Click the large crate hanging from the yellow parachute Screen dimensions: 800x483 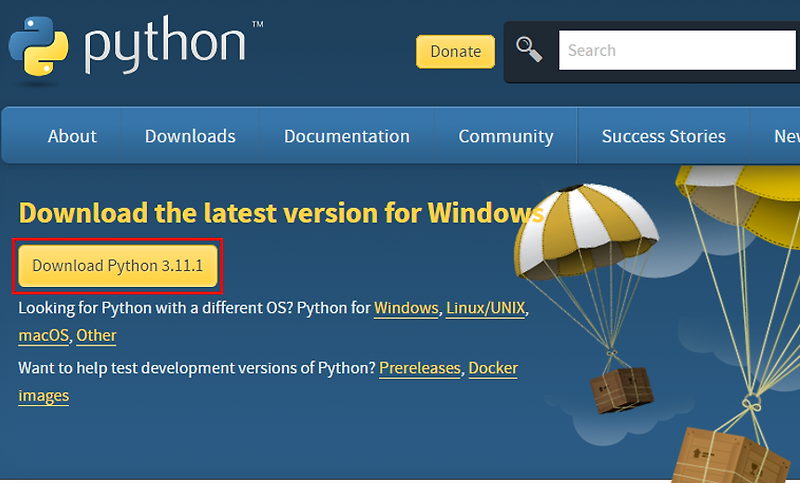point(732,455)
